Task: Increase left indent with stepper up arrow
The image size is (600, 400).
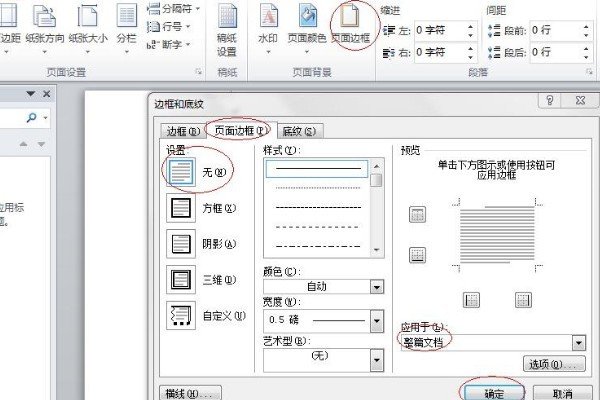Action: coord(471,26)
